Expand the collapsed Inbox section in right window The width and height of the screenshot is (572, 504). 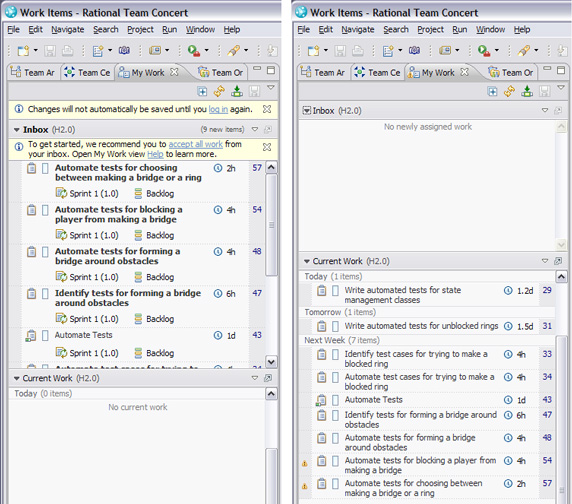pyautogui.click(x=307, y=111)
